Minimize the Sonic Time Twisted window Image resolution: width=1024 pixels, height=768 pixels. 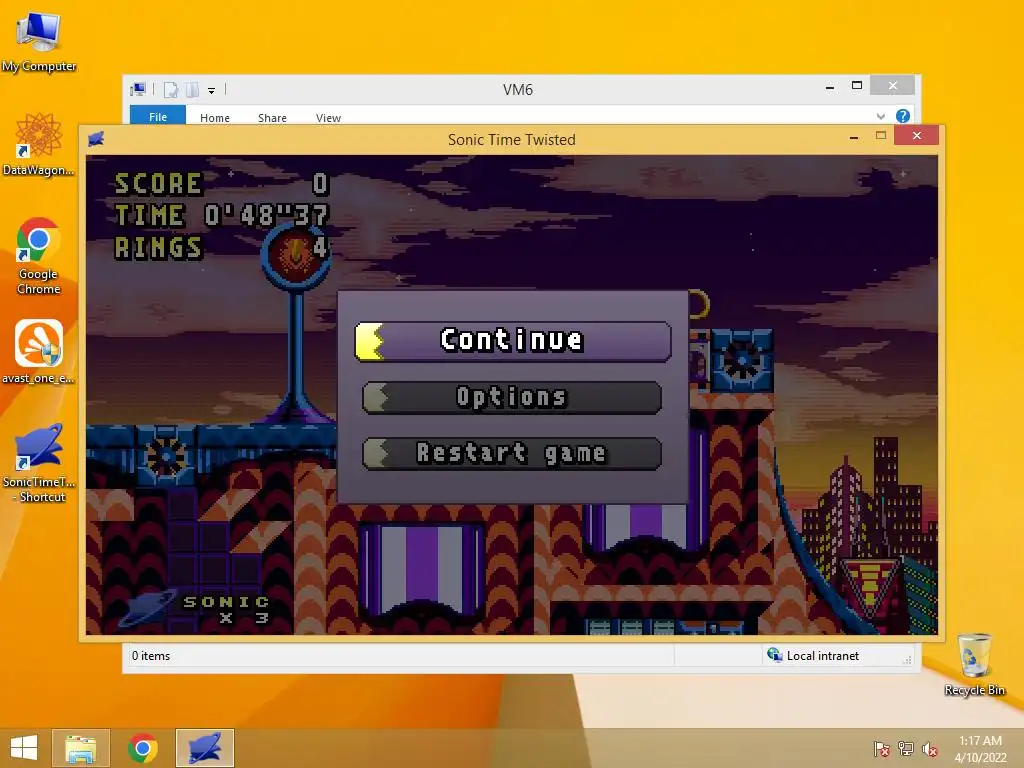854,136
